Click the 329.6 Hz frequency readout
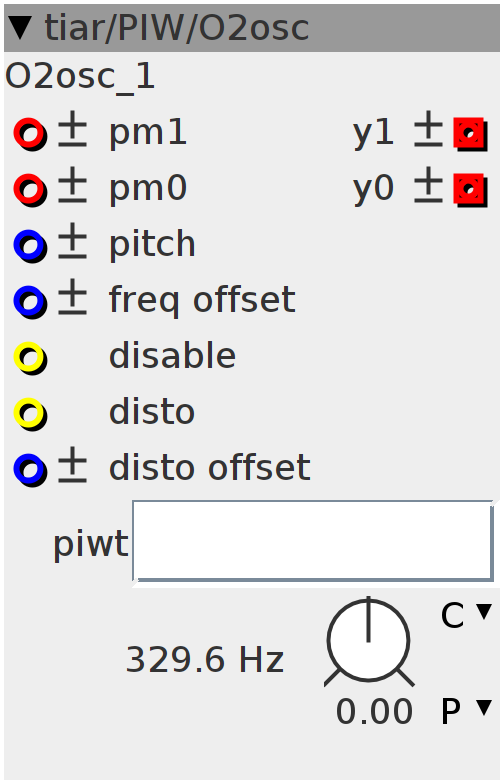 point(205,660)
